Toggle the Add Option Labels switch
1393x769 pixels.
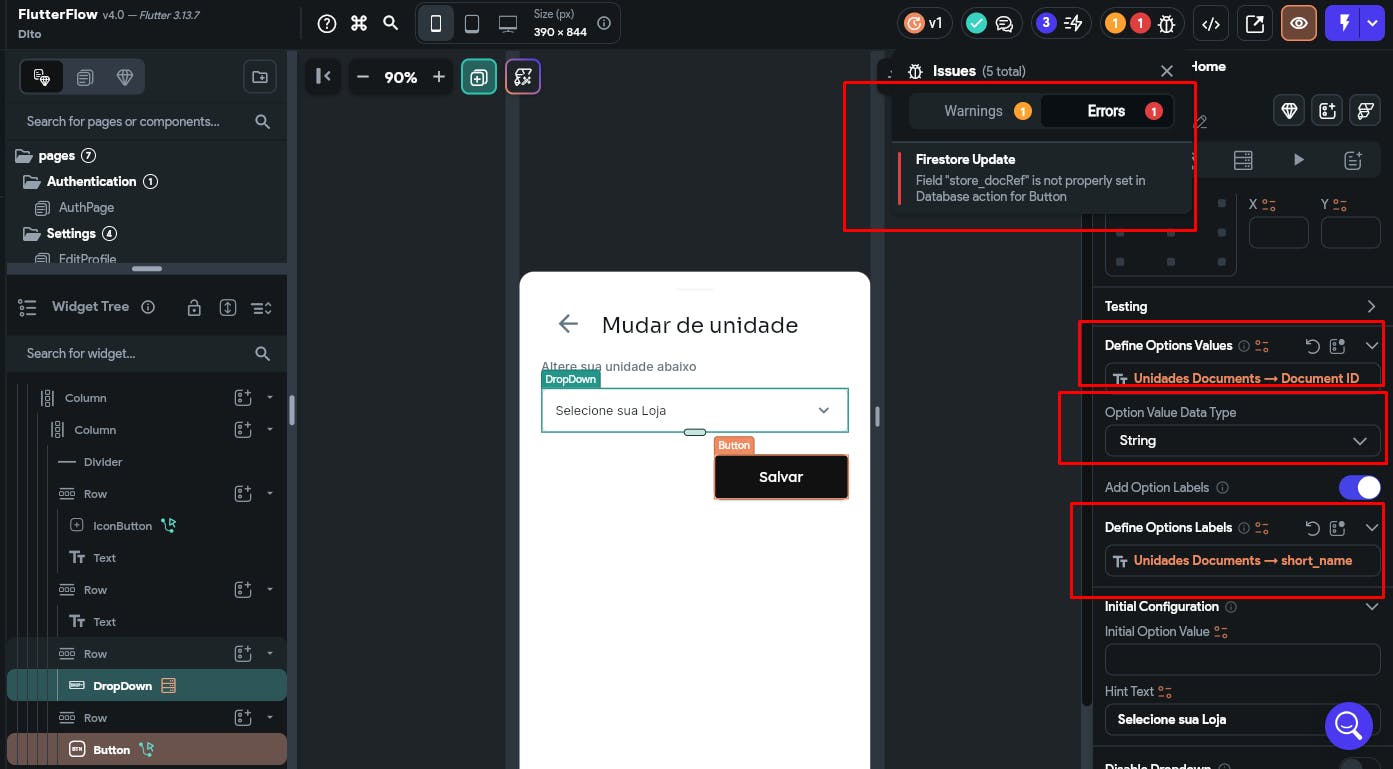tap(1359, 487)
